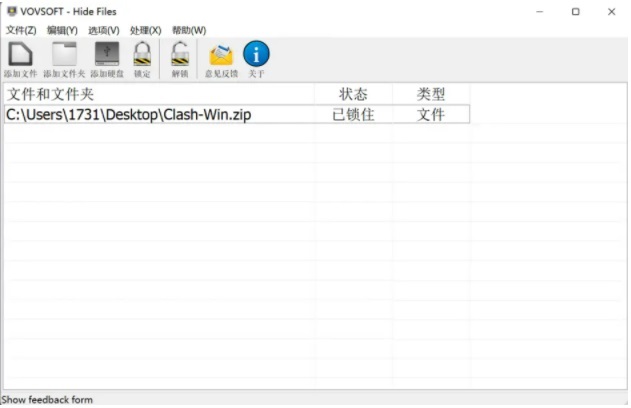Image resolution: width=631 pixels, height=408 pixels.
Task: Click the VOVSOFT app icon in title bar
Action: (x=12, y=11)
